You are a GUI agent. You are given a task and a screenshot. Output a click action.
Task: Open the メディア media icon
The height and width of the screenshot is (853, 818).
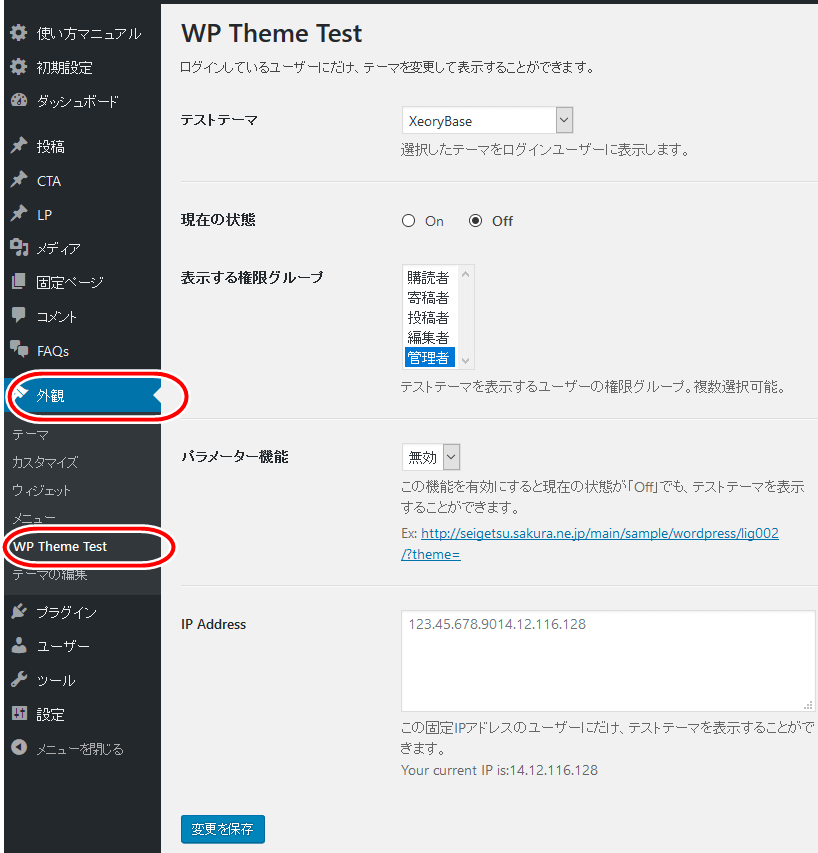point(18,248)
